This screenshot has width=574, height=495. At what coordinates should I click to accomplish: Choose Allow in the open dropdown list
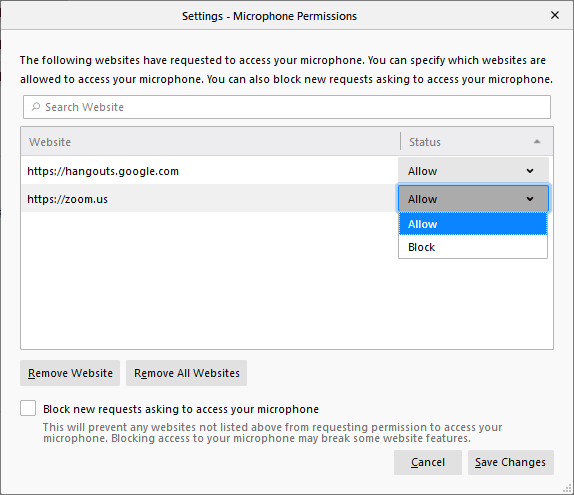pos(473,224)
